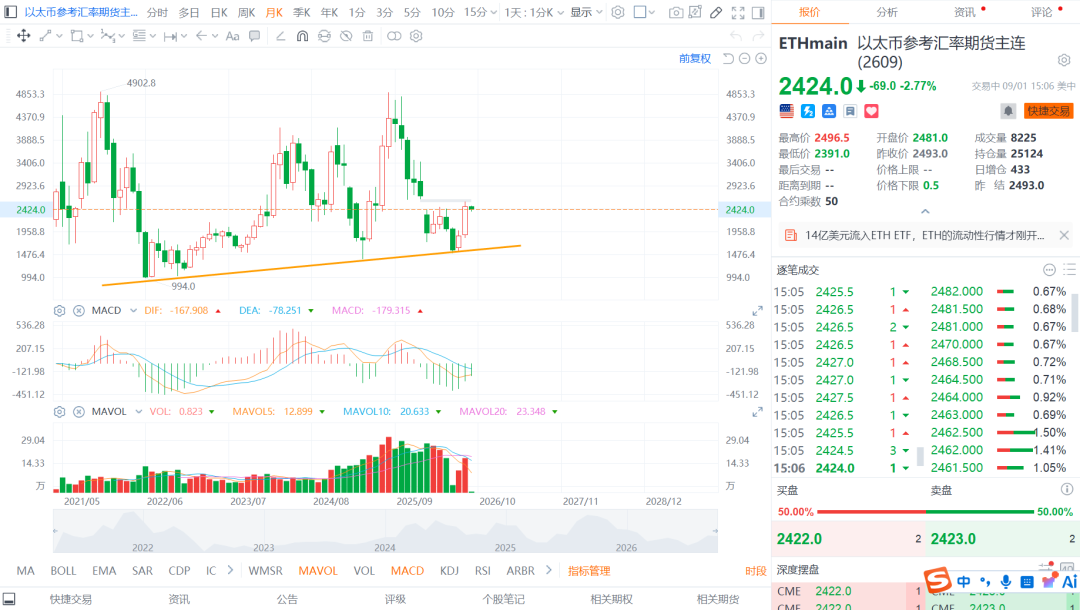Add a text annotation with Aa tool
This screenshot has height=610, width=1080.
233,36
